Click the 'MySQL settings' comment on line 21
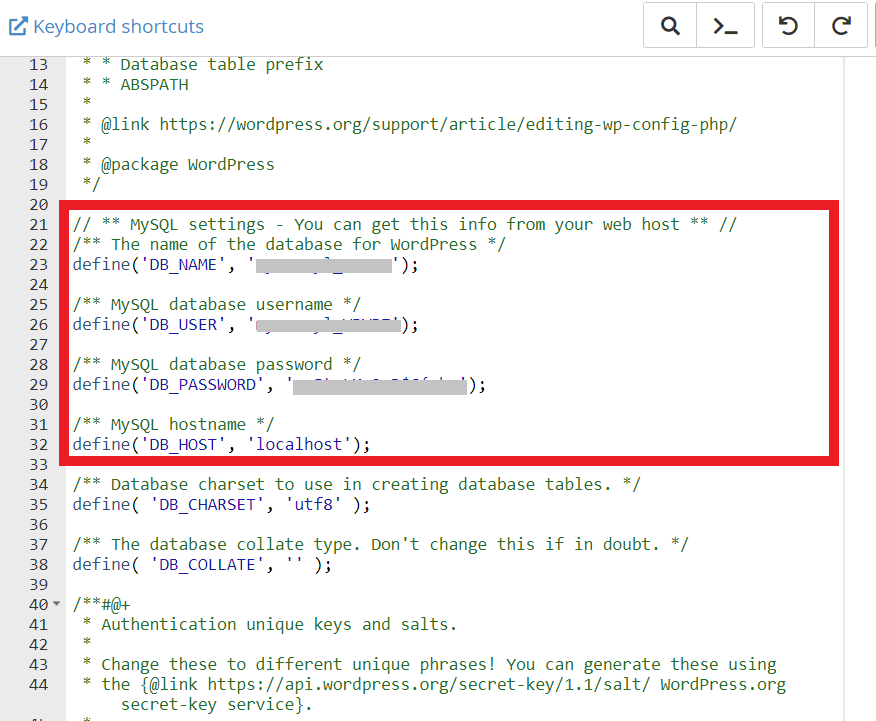The width and height of the screenshot is (876, 721). click(404, 225)
